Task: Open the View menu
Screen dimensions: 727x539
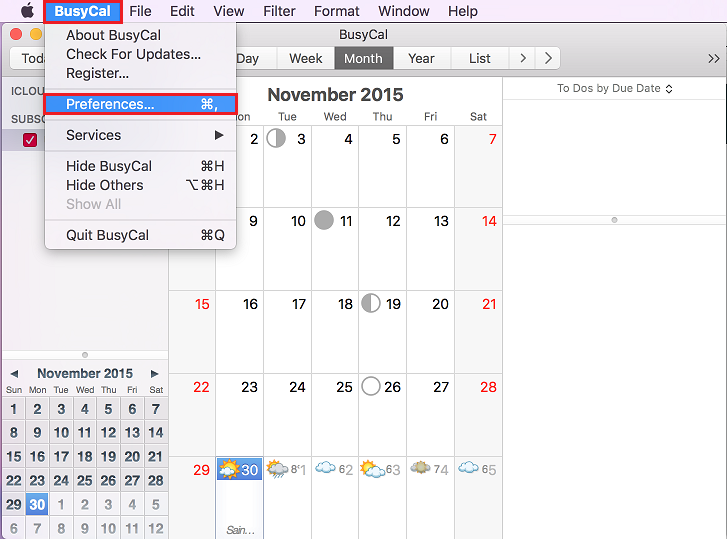Action: tap(229, 11)
